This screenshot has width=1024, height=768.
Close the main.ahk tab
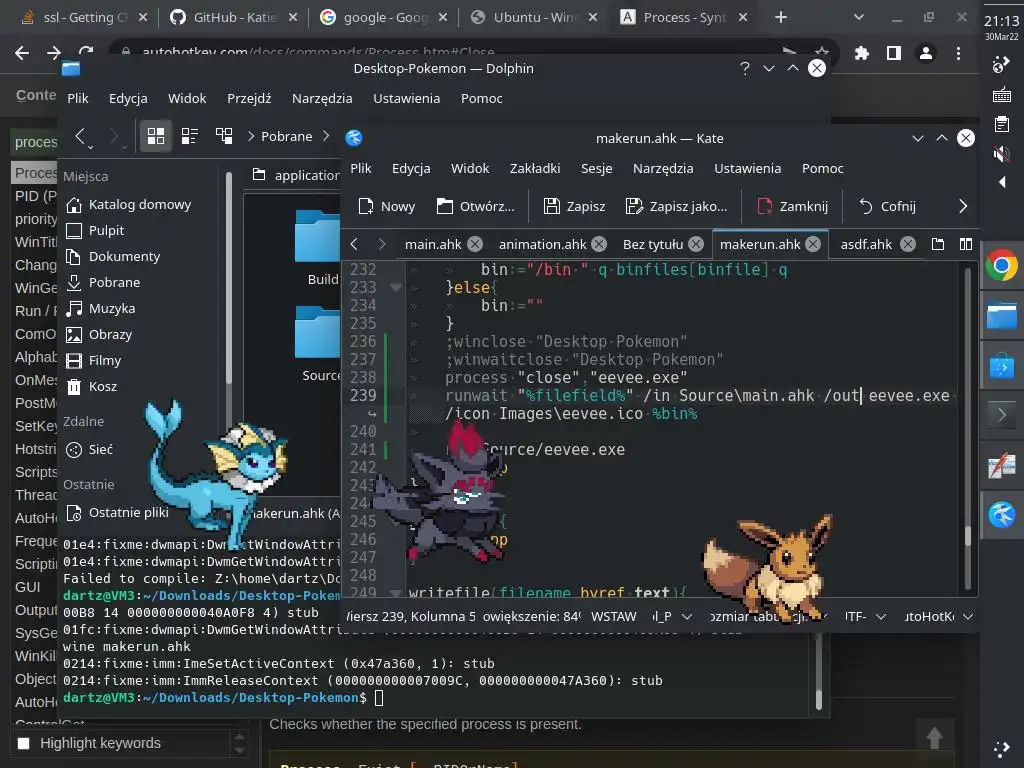[x=475, y=244]
